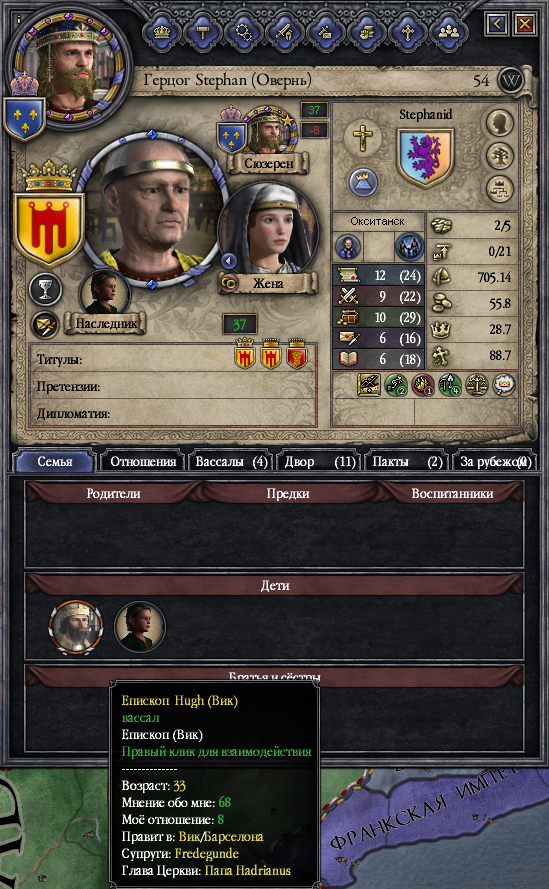This screenshot has width=549, height=889.
Task: Click the ambitions goblet icon
Action: point(45,288)
